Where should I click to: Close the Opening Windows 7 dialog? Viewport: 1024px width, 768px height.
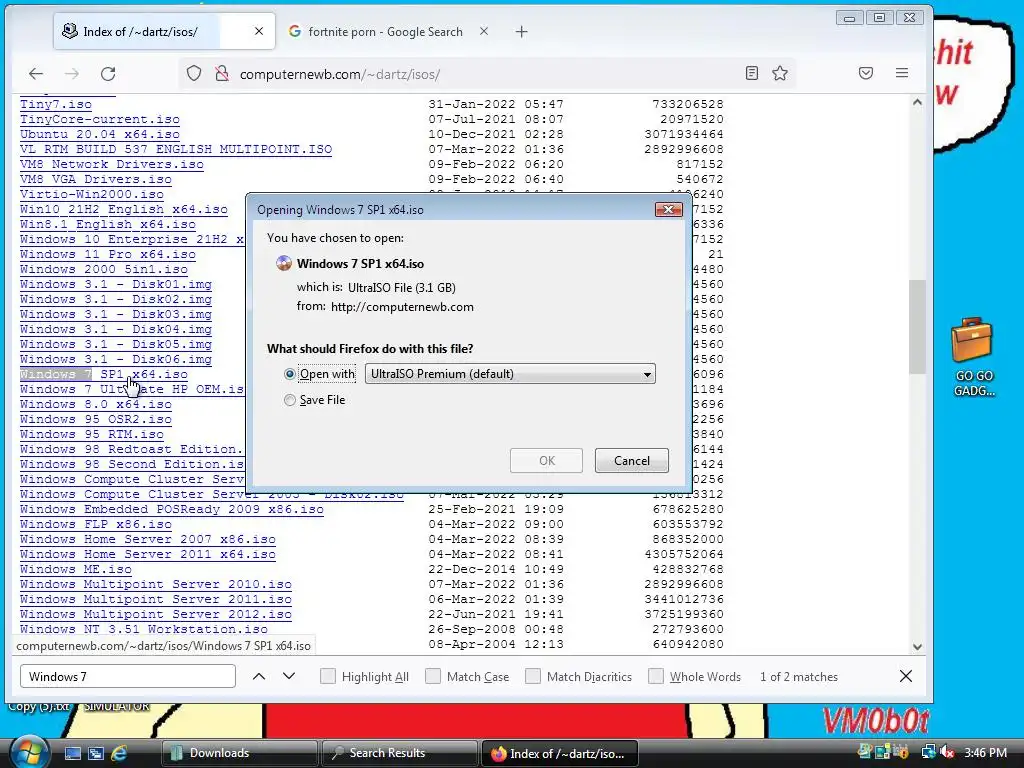click(668, 210)
